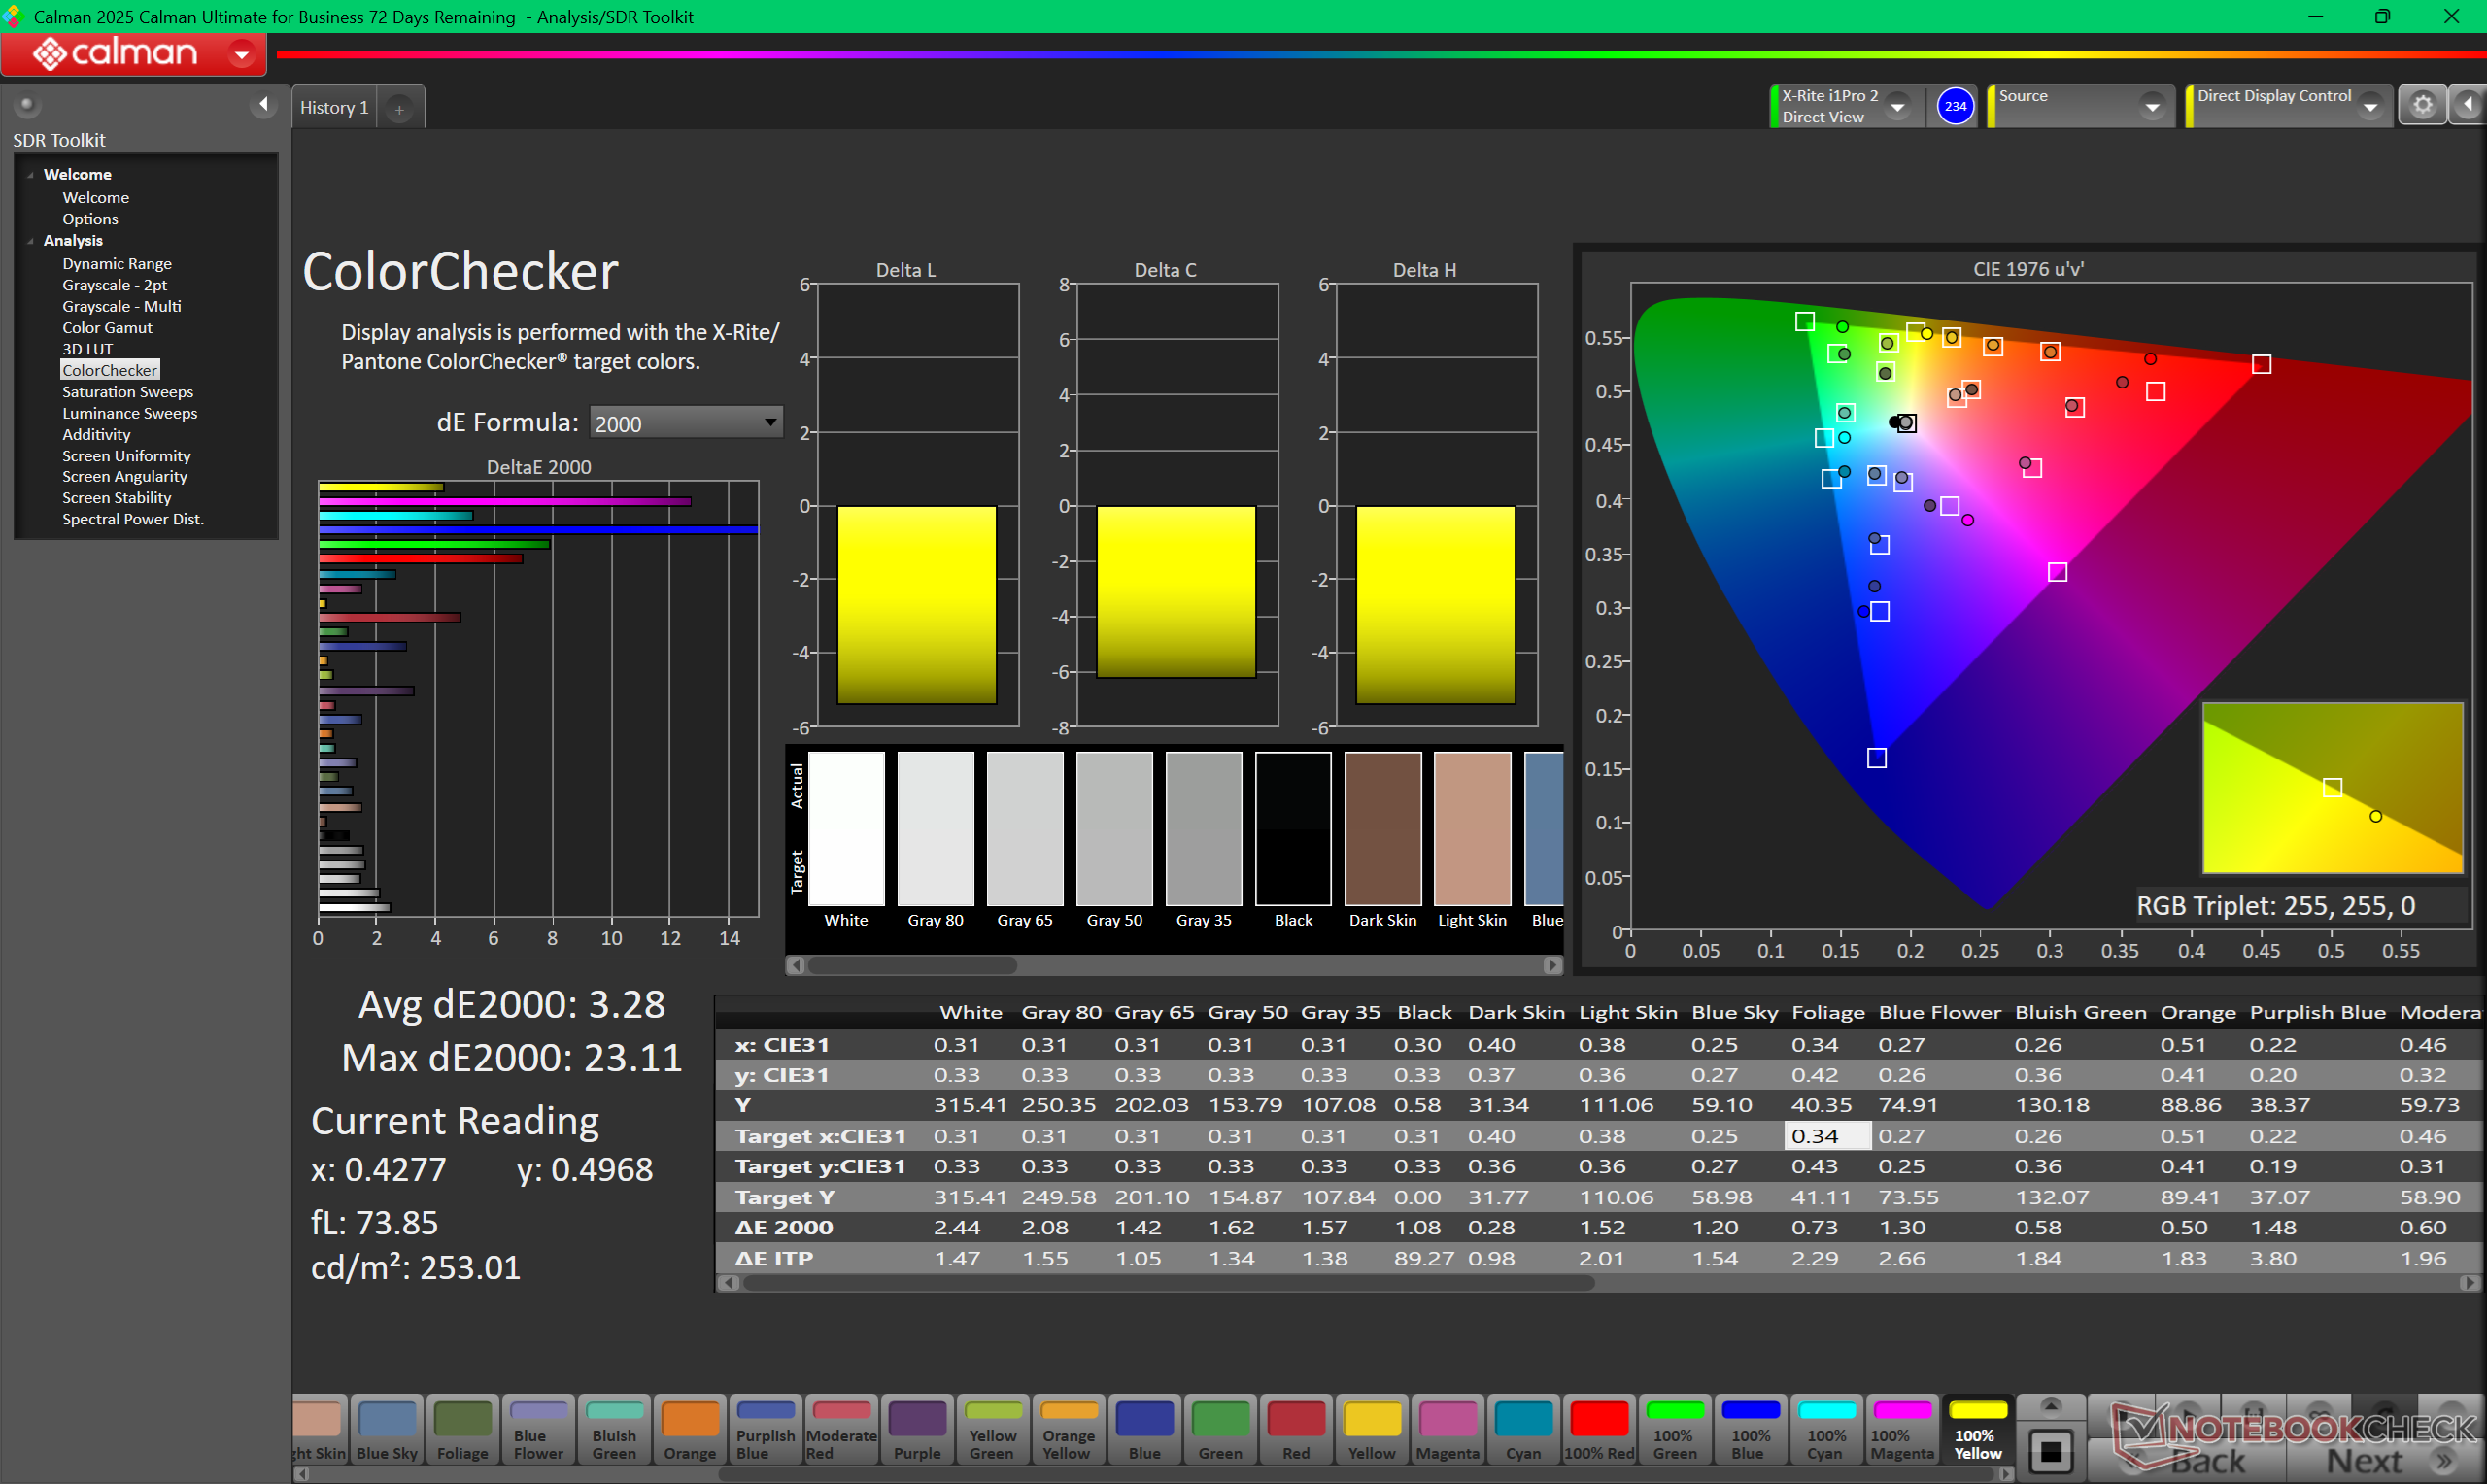The image size is (2487, 1484).
Task: Select the 100% Yellow color patch
Action: 1977,1431
